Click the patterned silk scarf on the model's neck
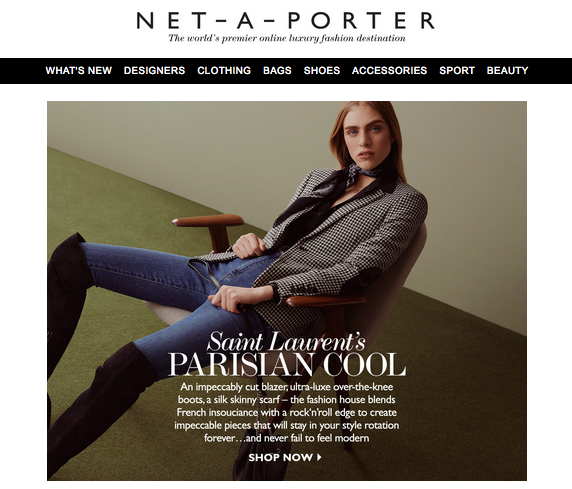The width and height of the screenshot is (572, 489). [x=361, y=174]
